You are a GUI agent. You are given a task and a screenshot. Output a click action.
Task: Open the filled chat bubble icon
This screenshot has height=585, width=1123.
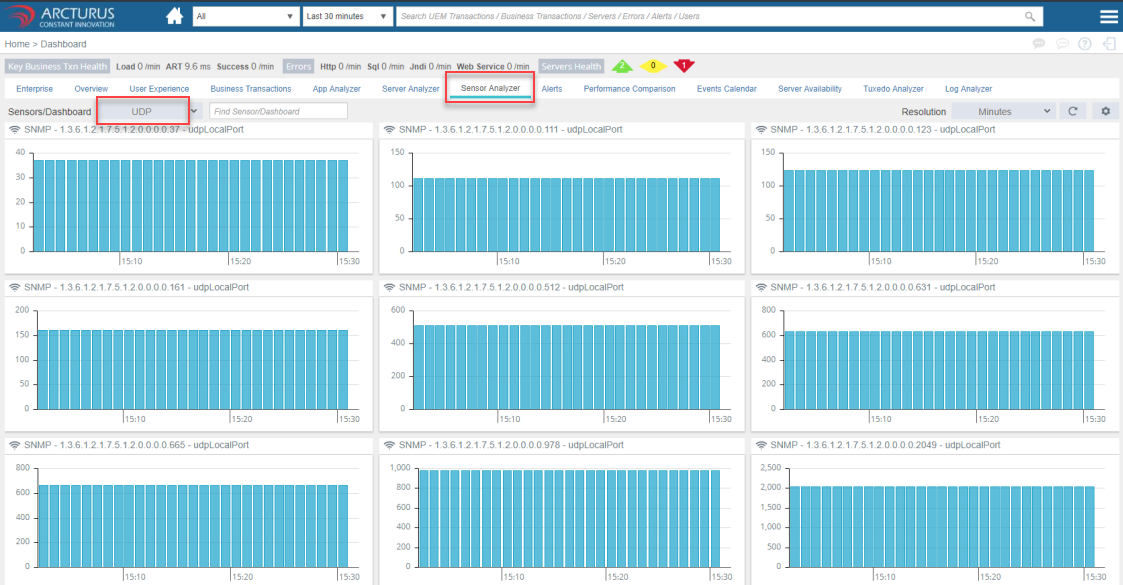click(x=1039, y=44)
